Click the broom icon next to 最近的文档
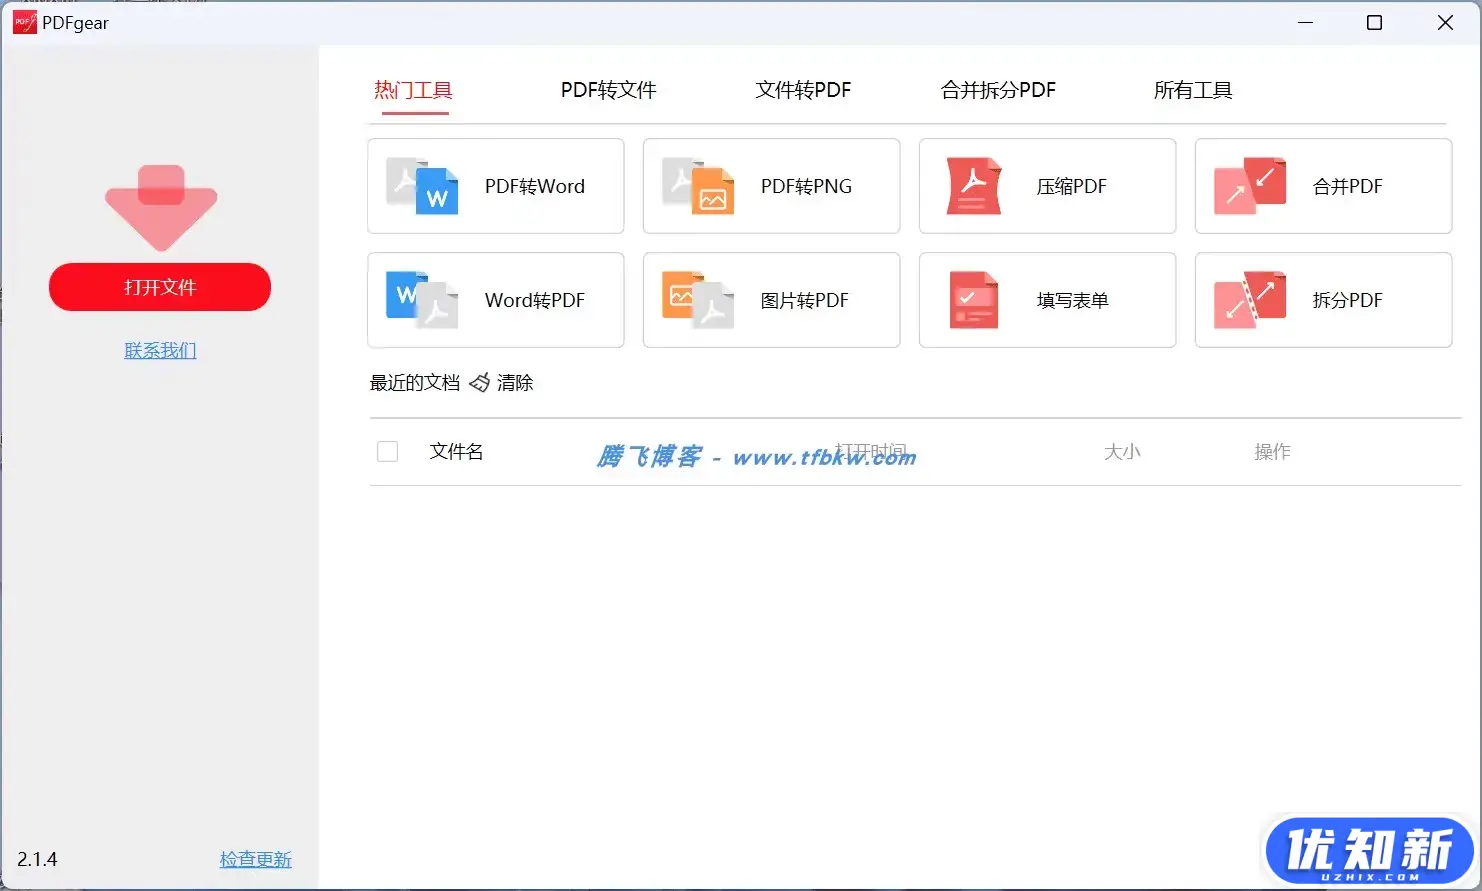 [480, 382]
